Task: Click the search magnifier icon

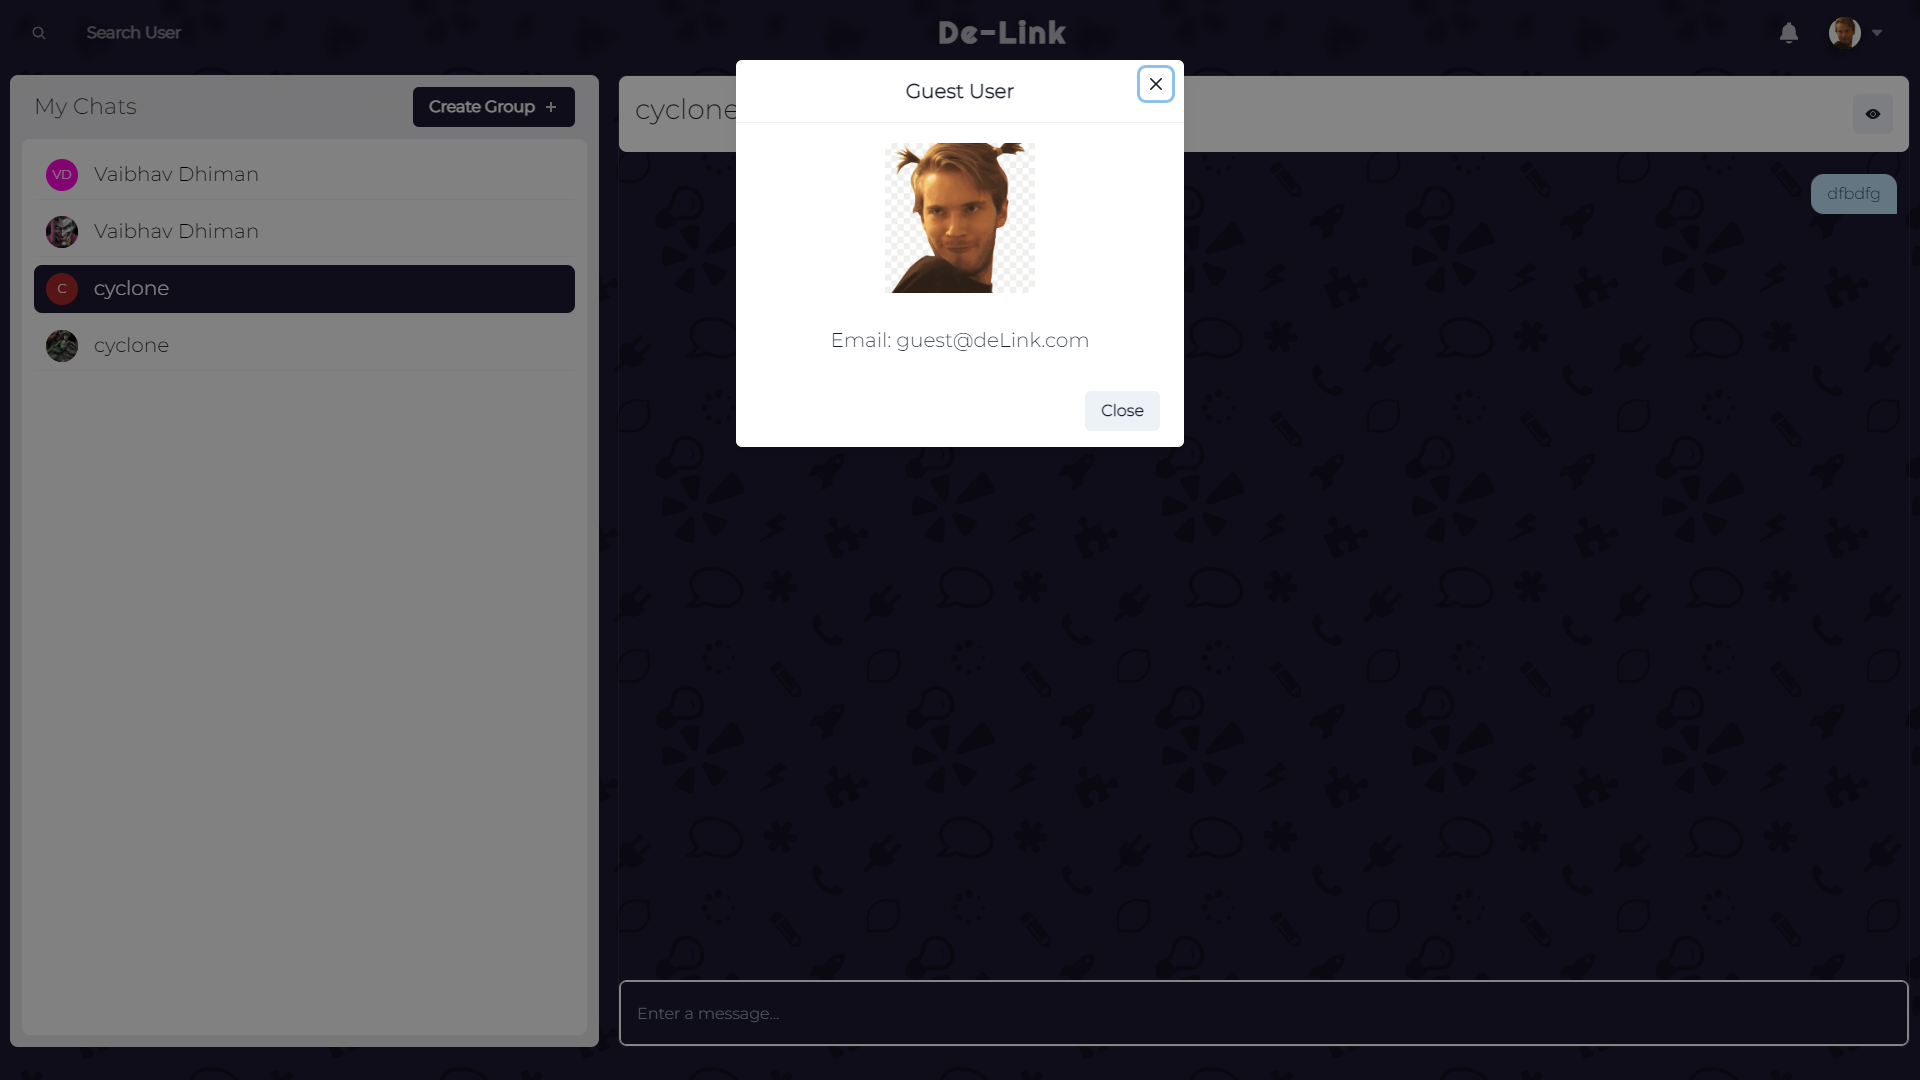Action: point(39,33)
